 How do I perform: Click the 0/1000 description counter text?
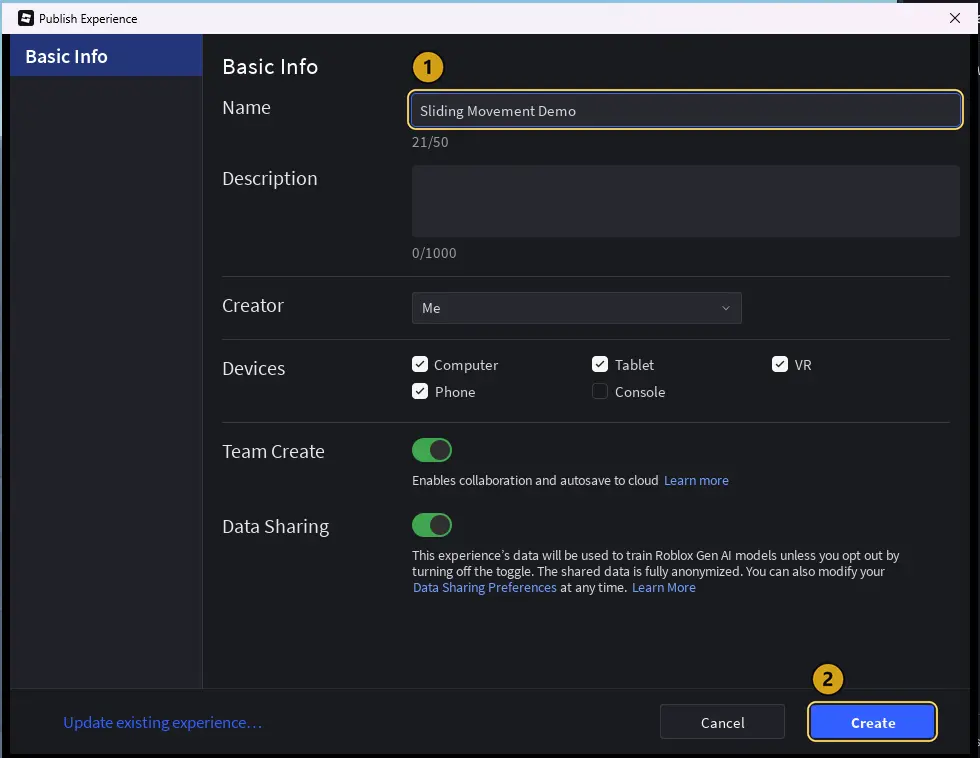(x=434, y=253)
